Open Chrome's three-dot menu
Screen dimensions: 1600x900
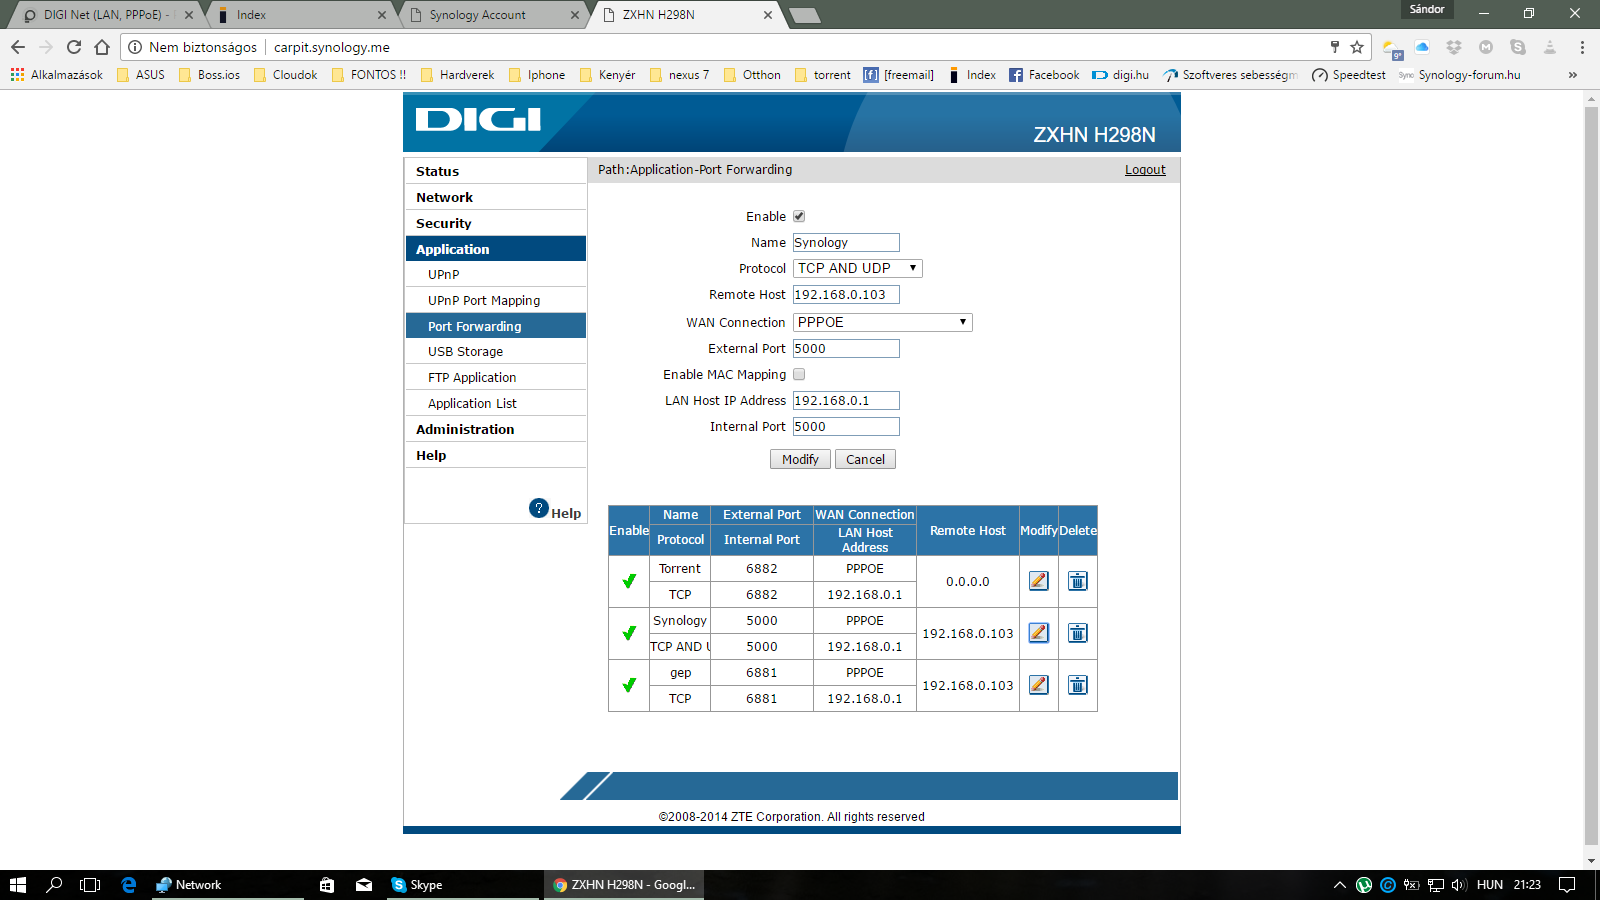pos(1582,47)
